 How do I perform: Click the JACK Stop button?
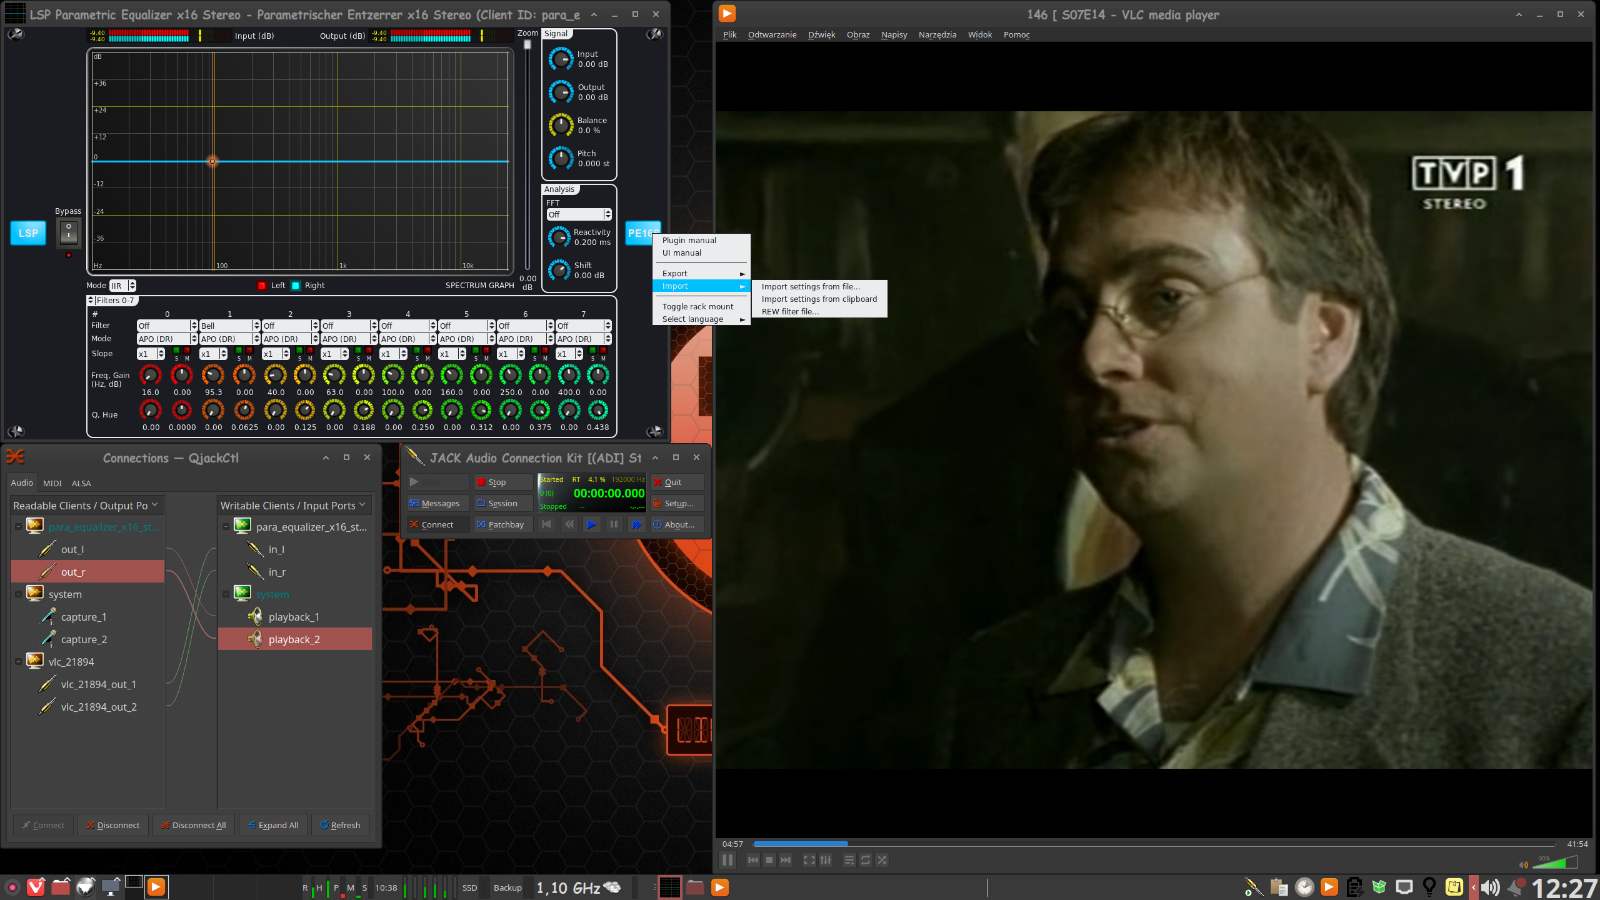click(503, 482)
